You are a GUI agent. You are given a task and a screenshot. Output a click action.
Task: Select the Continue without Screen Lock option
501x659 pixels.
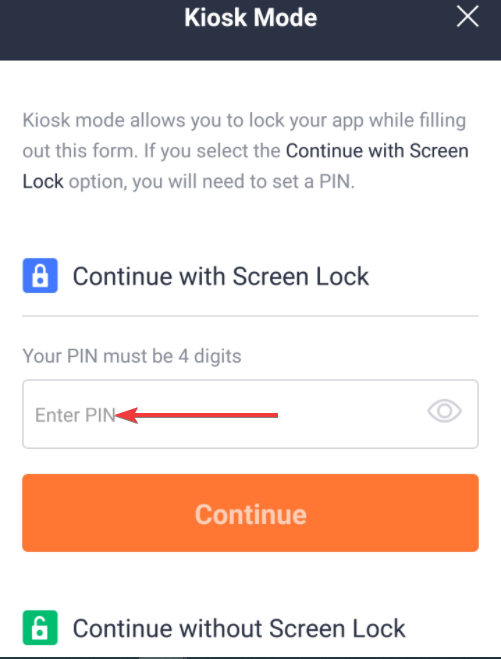(x=239, y=628)
